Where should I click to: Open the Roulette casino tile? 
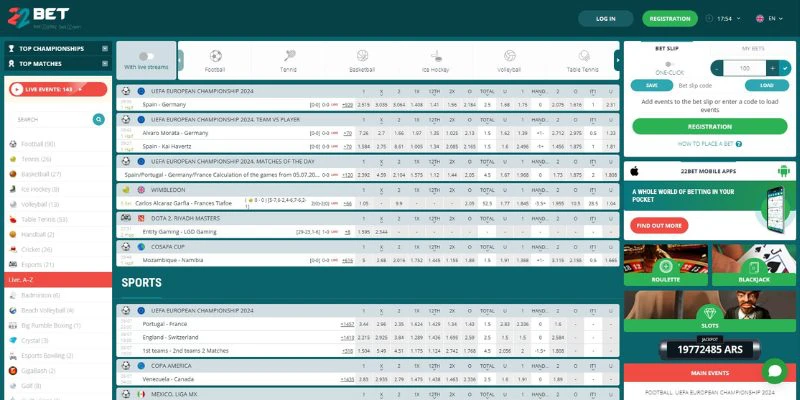click(666, 265)
